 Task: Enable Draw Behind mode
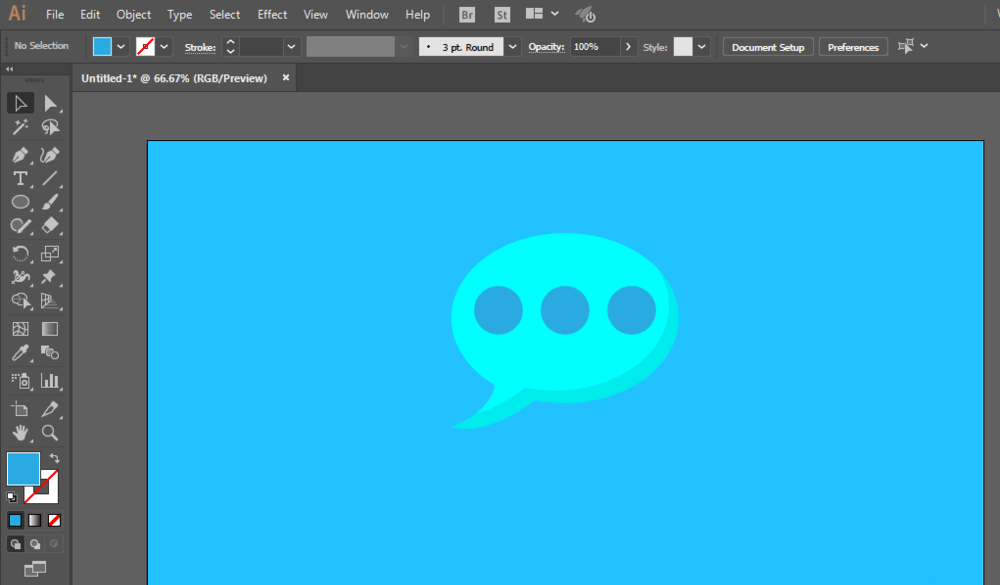pyautogui.click(x=35, y=544)
